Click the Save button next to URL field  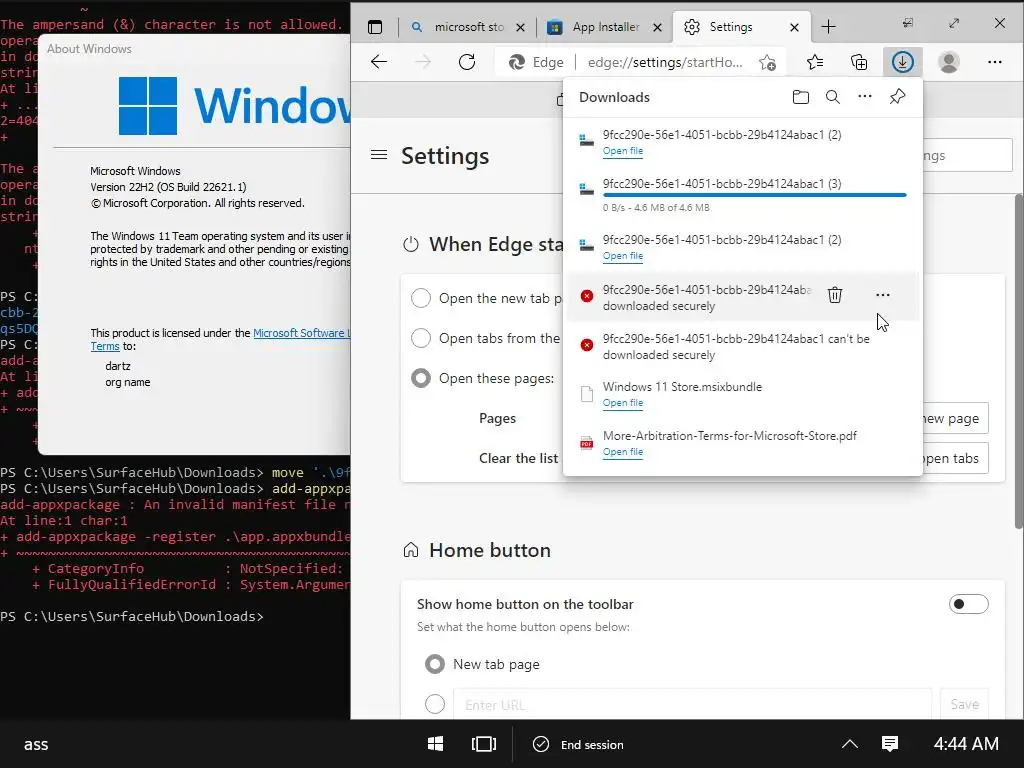(x=965, y=704)
